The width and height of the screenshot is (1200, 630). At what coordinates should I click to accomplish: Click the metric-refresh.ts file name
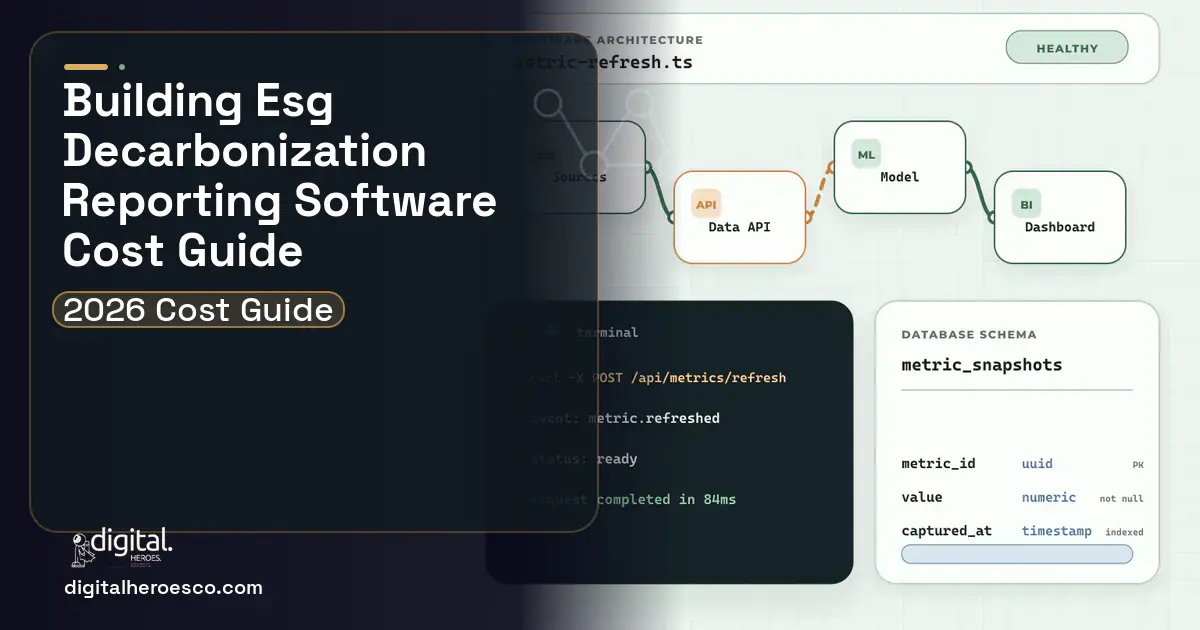point(605,62)
